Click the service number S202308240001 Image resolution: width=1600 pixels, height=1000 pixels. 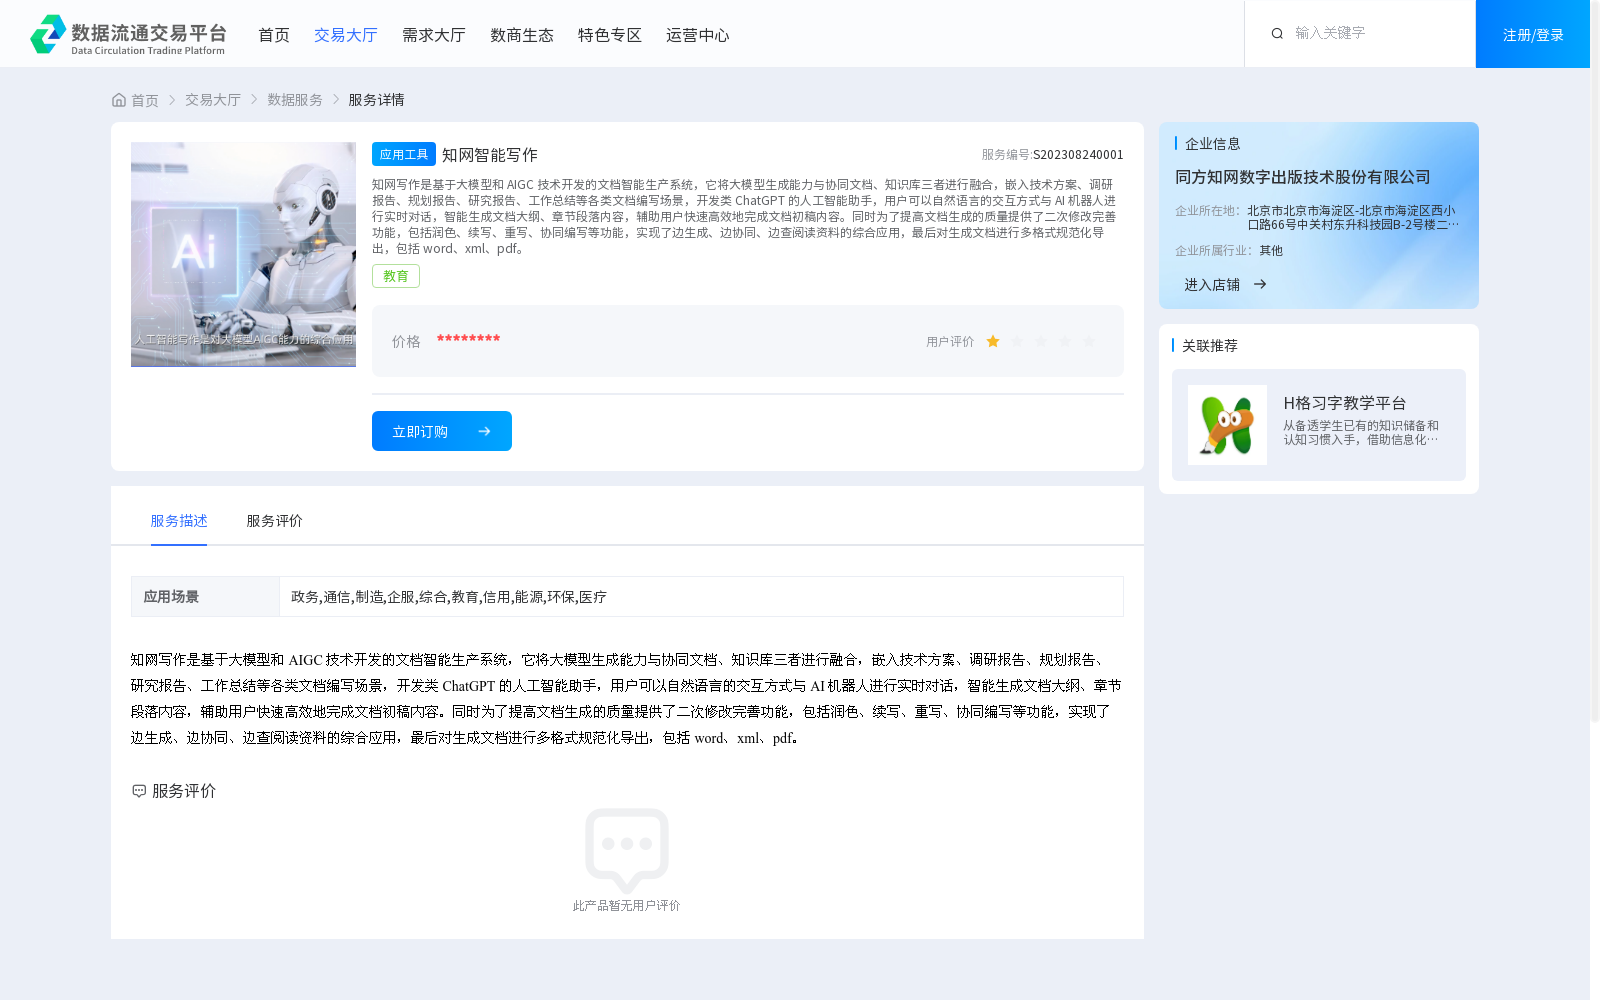pos(1078,155)
